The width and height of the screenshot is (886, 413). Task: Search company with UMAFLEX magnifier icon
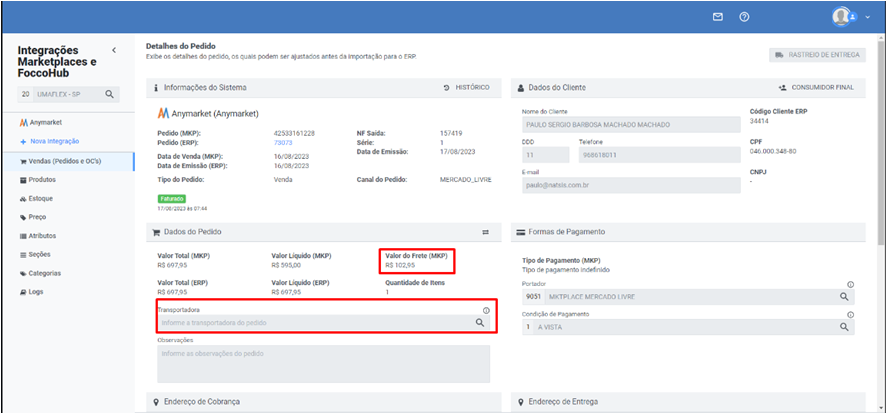coord(110,94)
